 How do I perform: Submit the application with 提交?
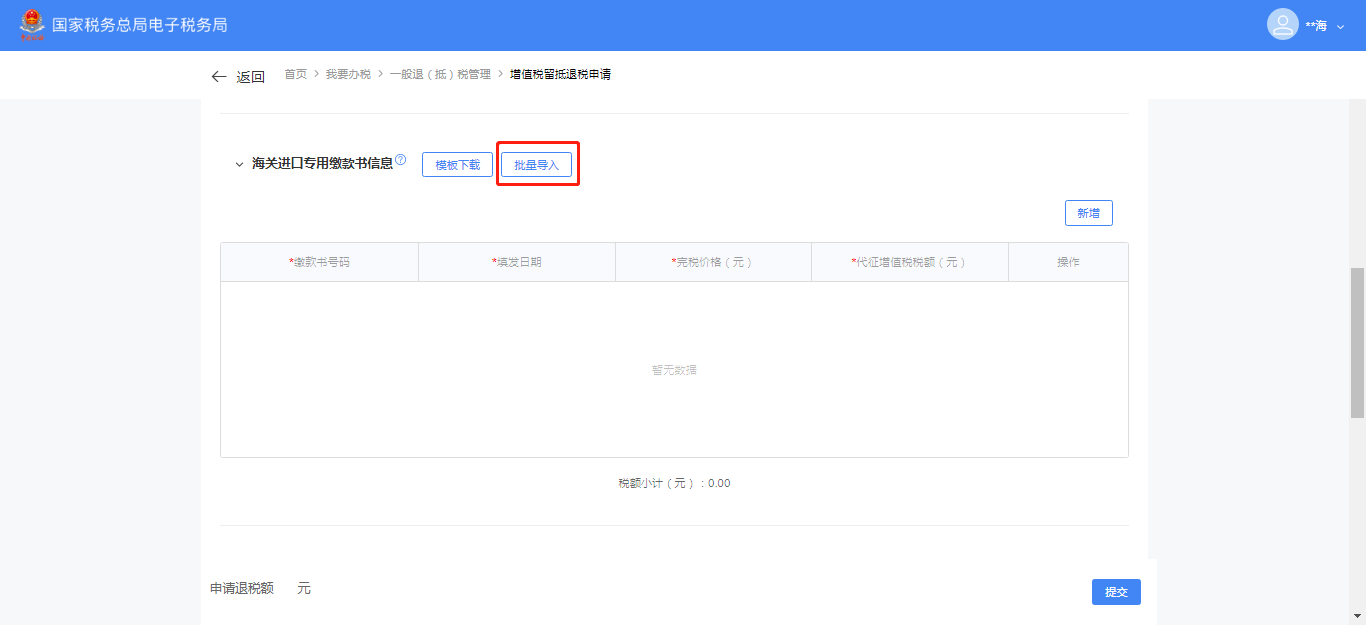(1116, 592)
